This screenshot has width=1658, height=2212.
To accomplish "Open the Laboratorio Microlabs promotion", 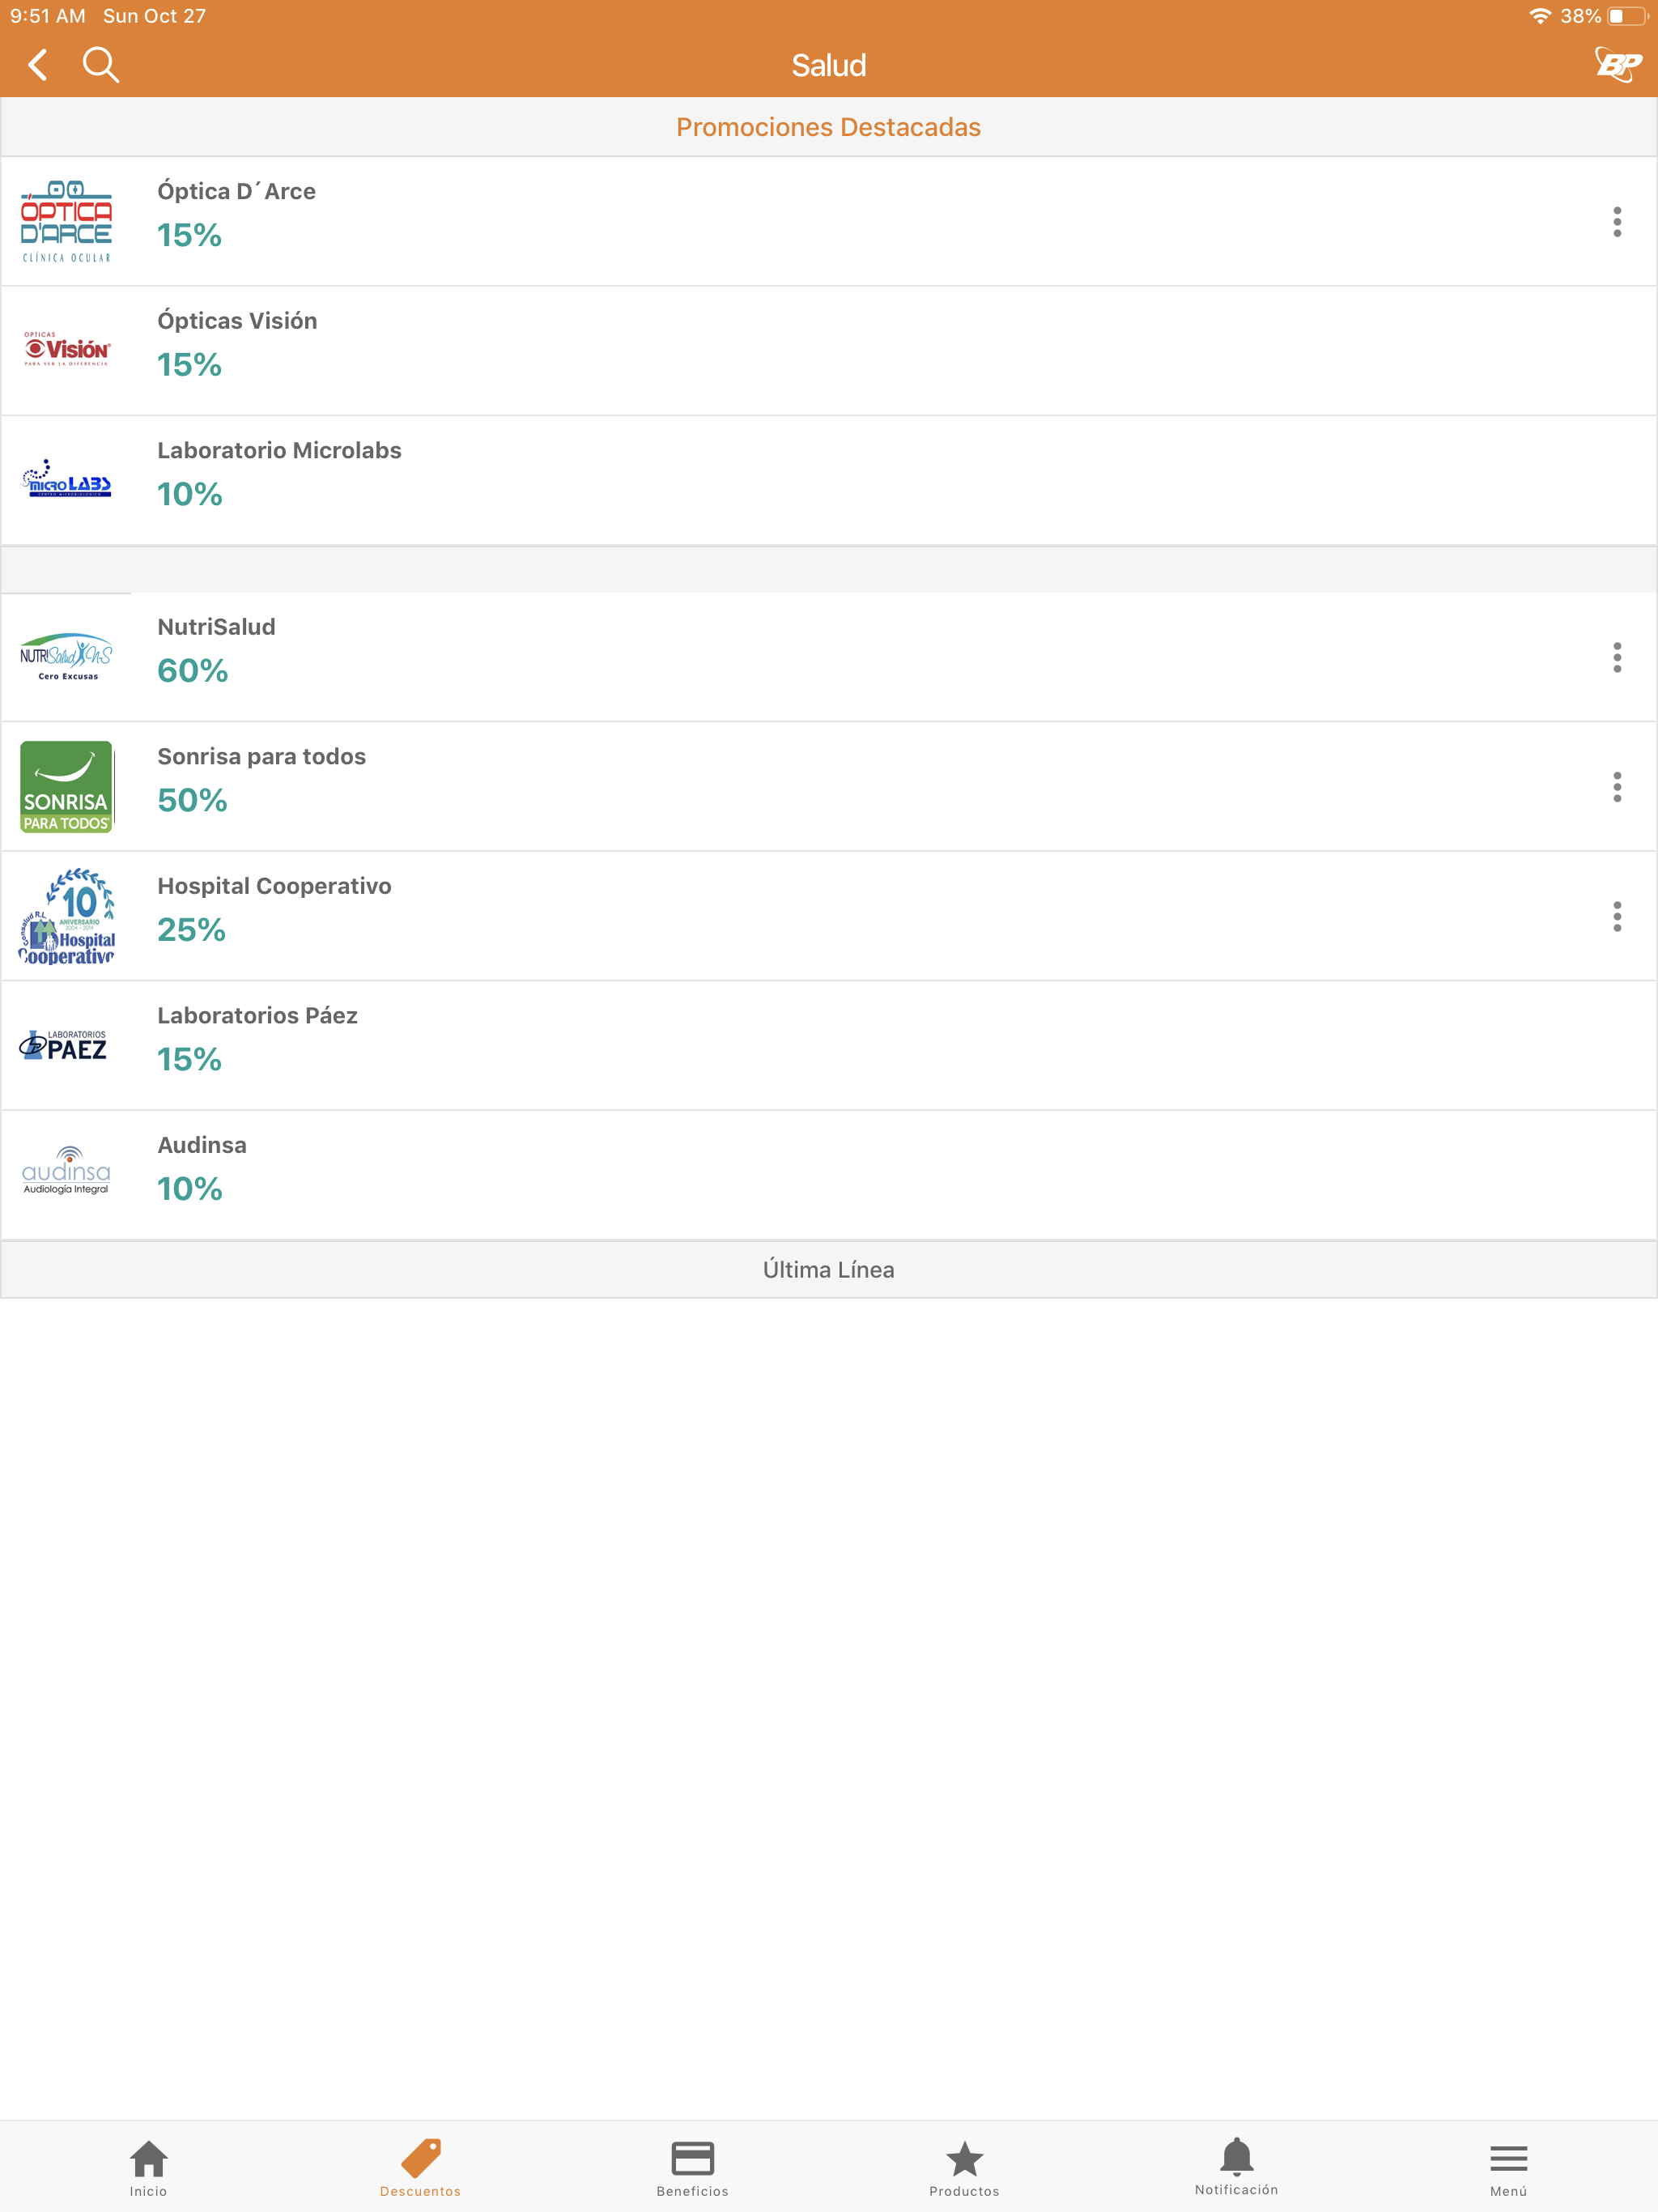I will tap(829, 481).
